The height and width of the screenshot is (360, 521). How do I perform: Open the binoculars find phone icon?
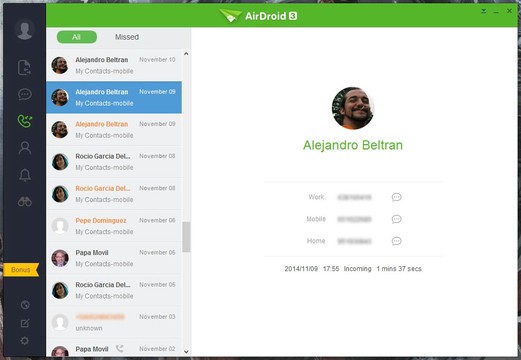(x=25, y=201)
